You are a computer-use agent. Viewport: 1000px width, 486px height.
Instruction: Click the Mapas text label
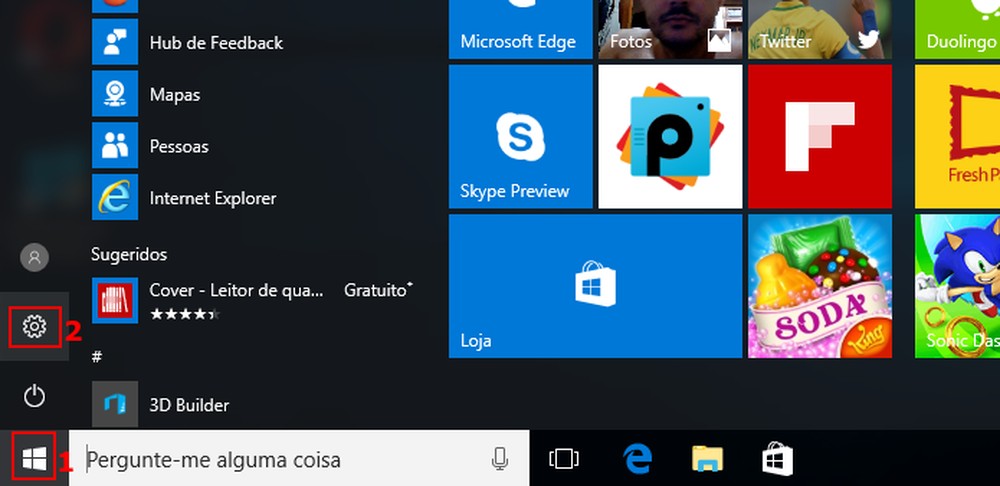pos(175,96)
